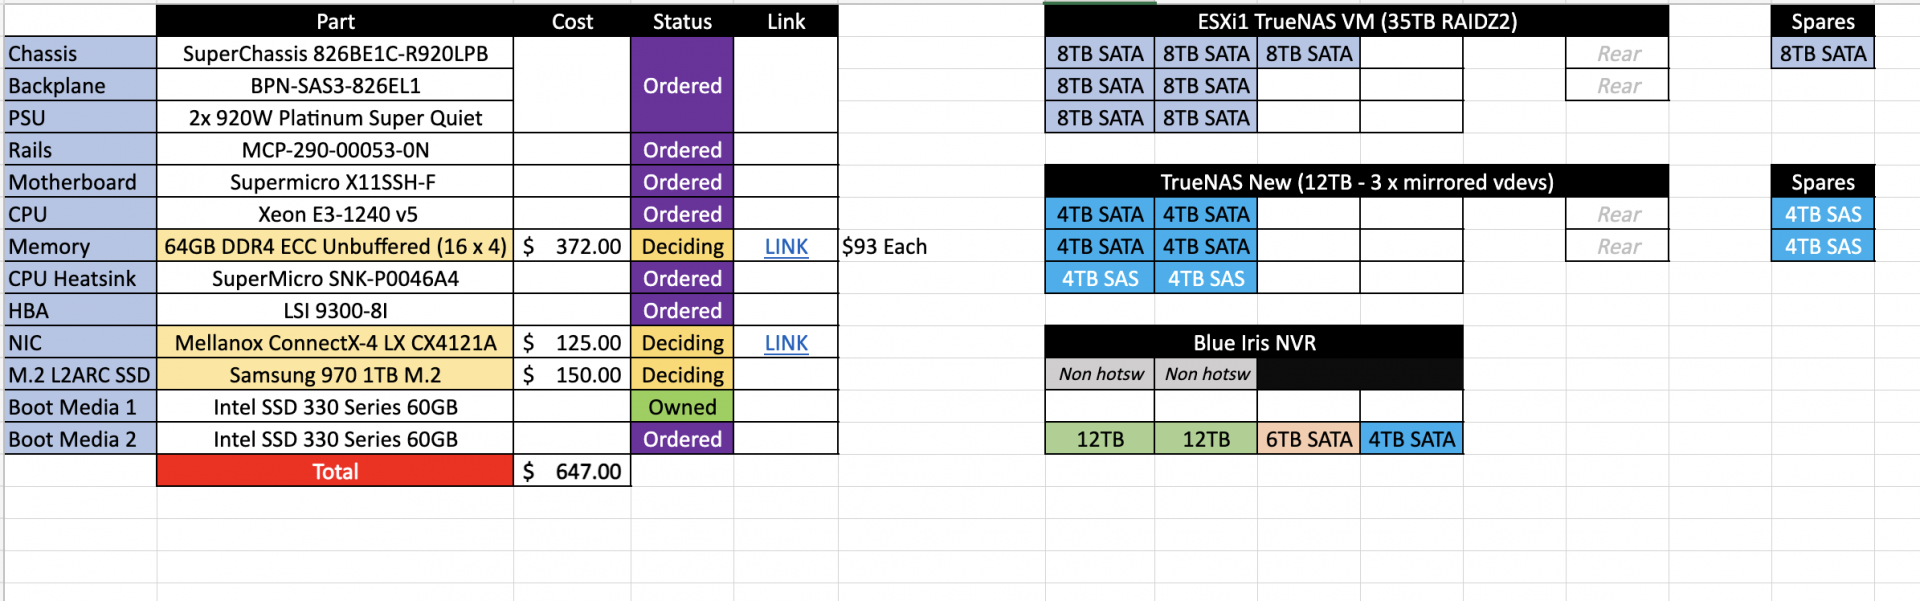This screenshot has width=1920, height=601.
Task: Select the $93 Each note cell
Action: 884,246
